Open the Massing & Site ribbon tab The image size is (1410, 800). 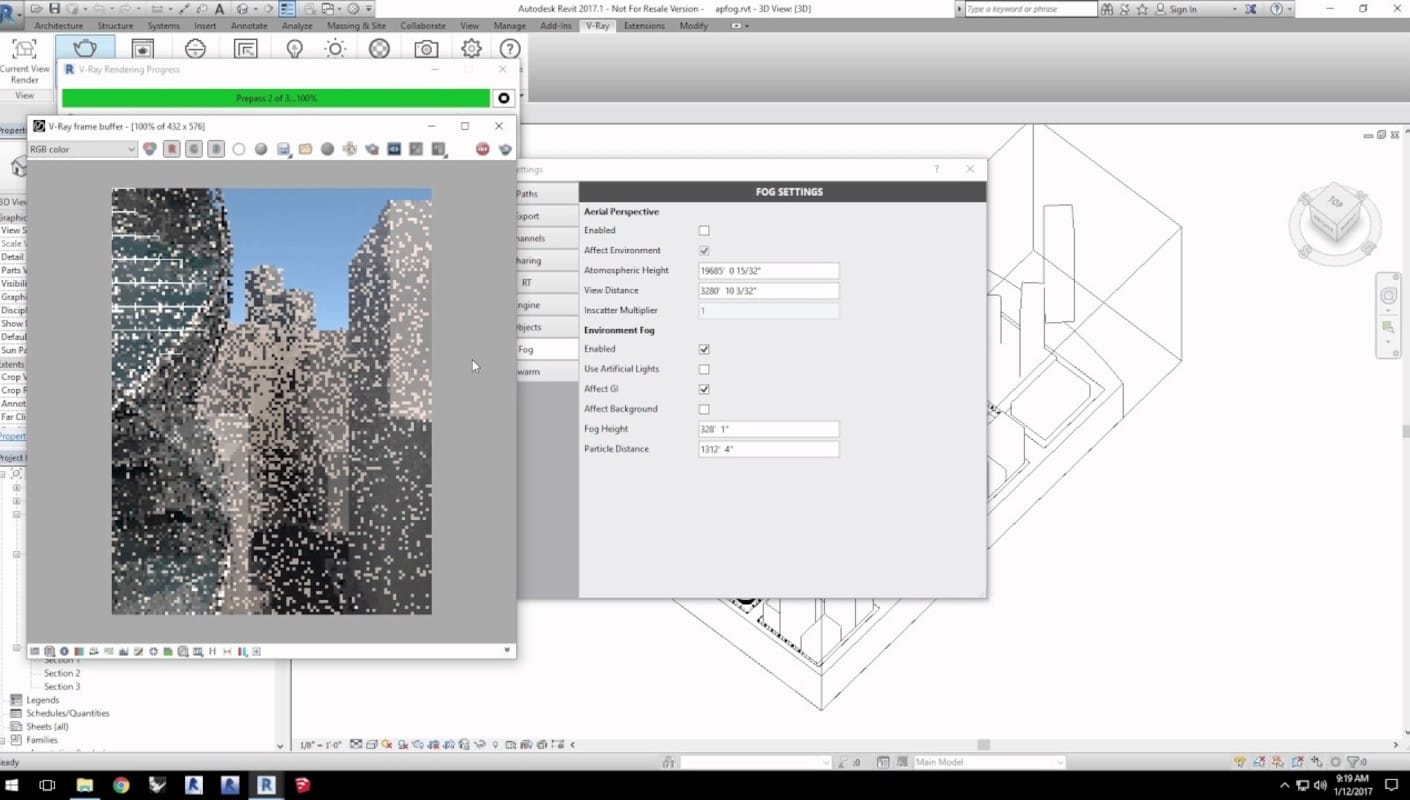[x=356, y=26]
